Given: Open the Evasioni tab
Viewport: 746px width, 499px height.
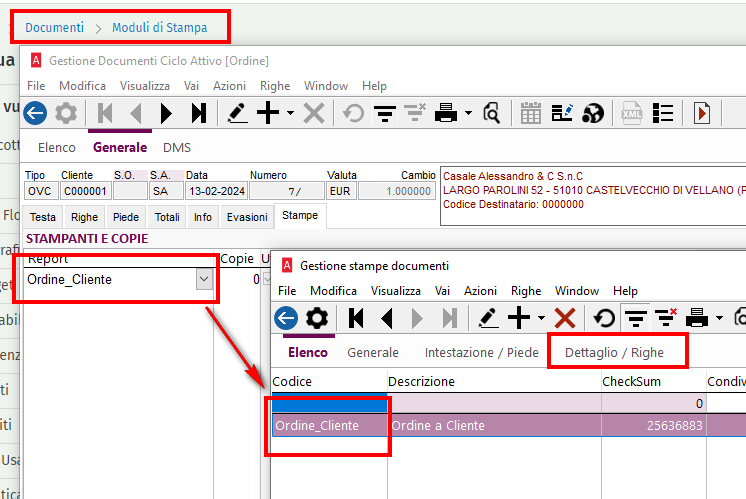Looking at the screenshot, I should (x=246, y=216).
